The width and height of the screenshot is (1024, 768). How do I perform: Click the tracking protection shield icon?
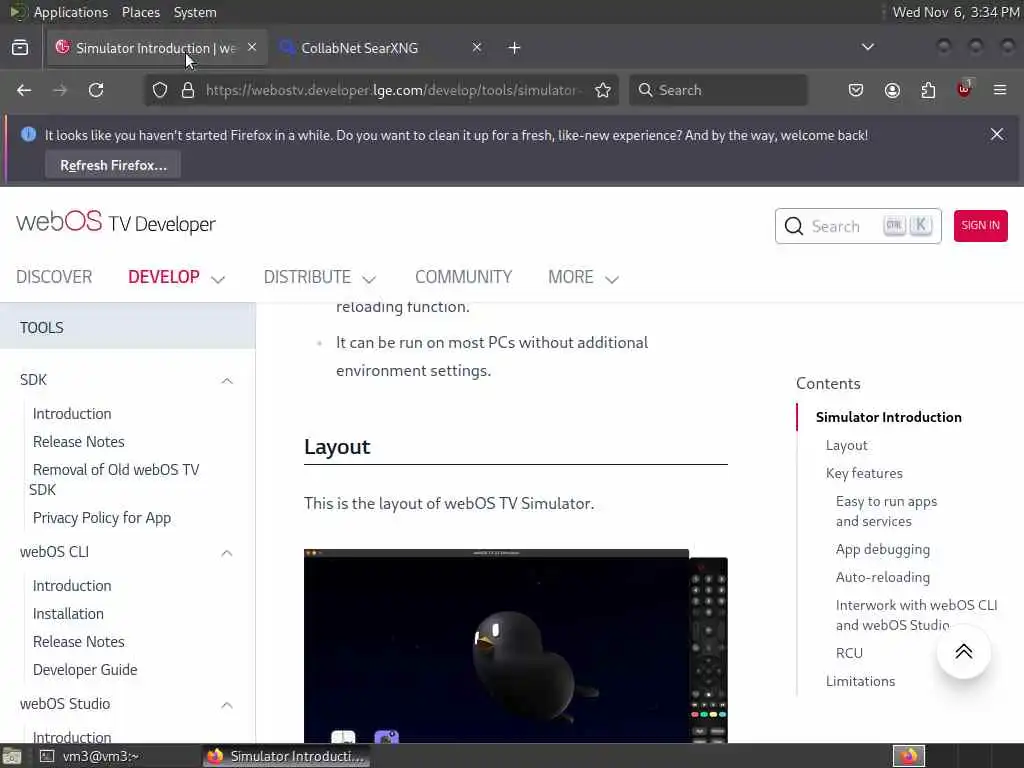click(160, 90)
